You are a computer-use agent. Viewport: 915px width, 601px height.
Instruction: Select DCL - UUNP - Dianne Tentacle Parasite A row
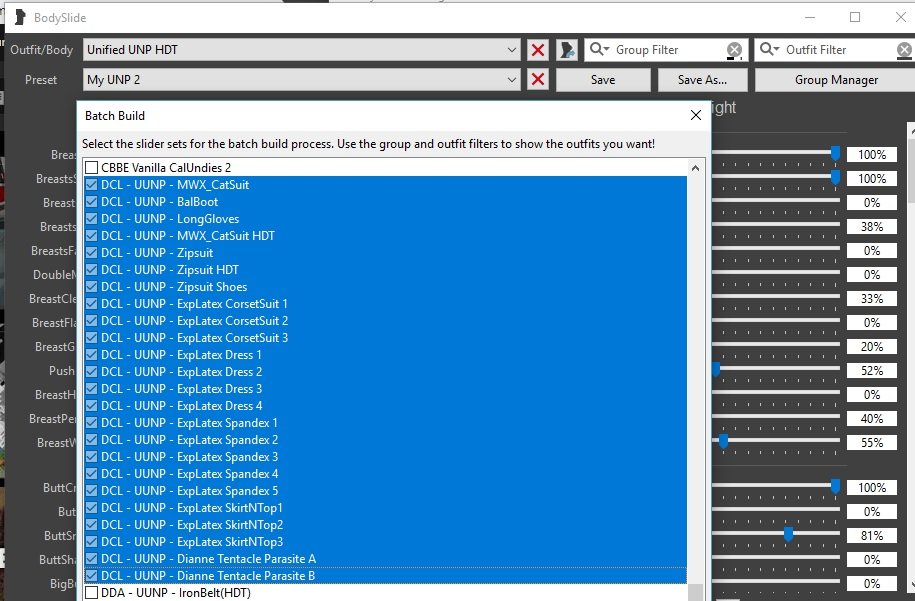tap(385, 558)
